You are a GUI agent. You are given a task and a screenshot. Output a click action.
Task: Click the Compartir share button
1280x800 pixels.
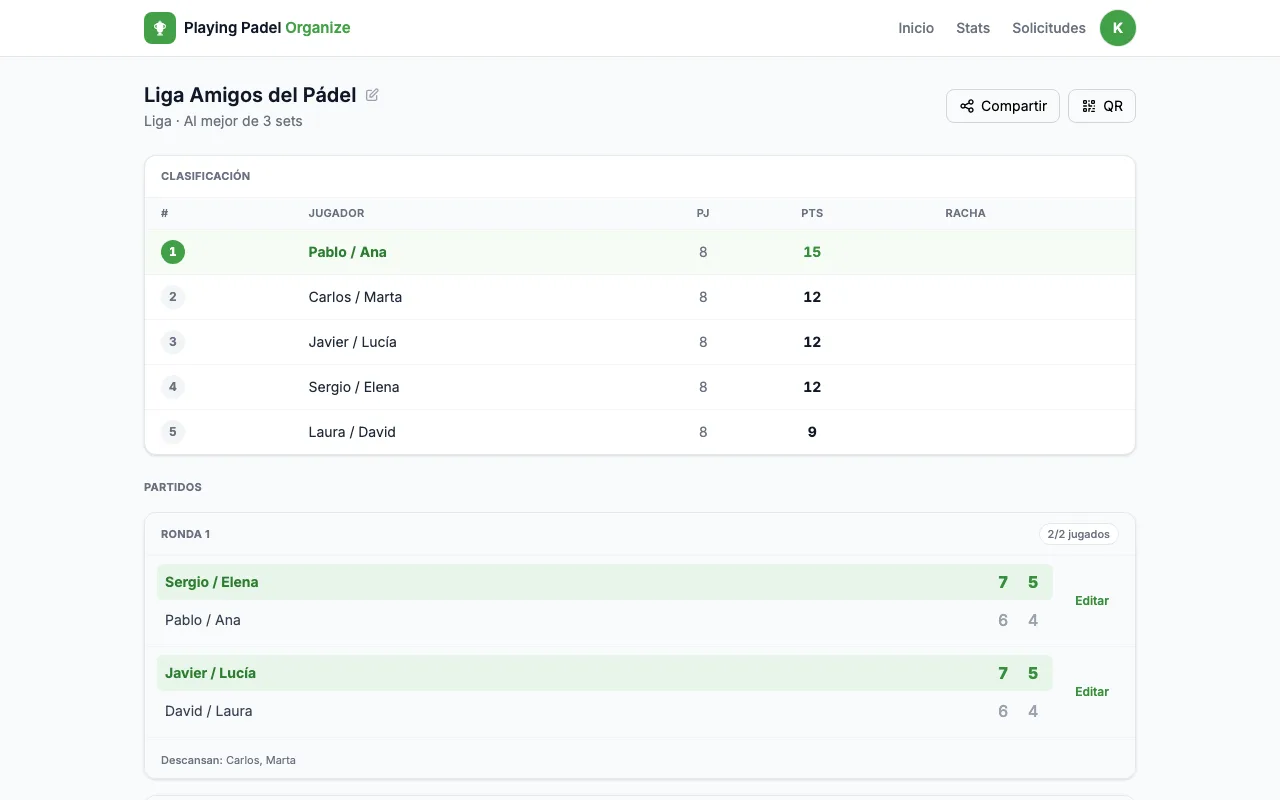click(1003, 106)
